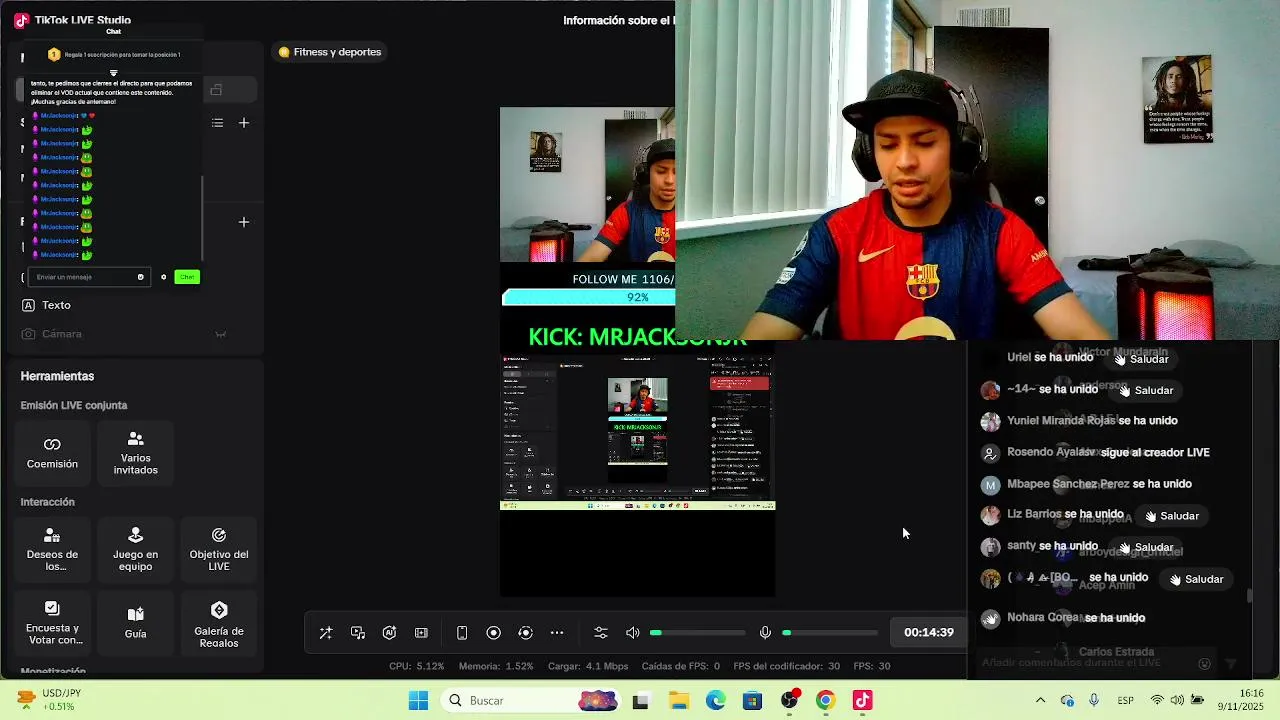
Task: Open Objetivo del LIVE tool
Action: [x=219, y=549]
